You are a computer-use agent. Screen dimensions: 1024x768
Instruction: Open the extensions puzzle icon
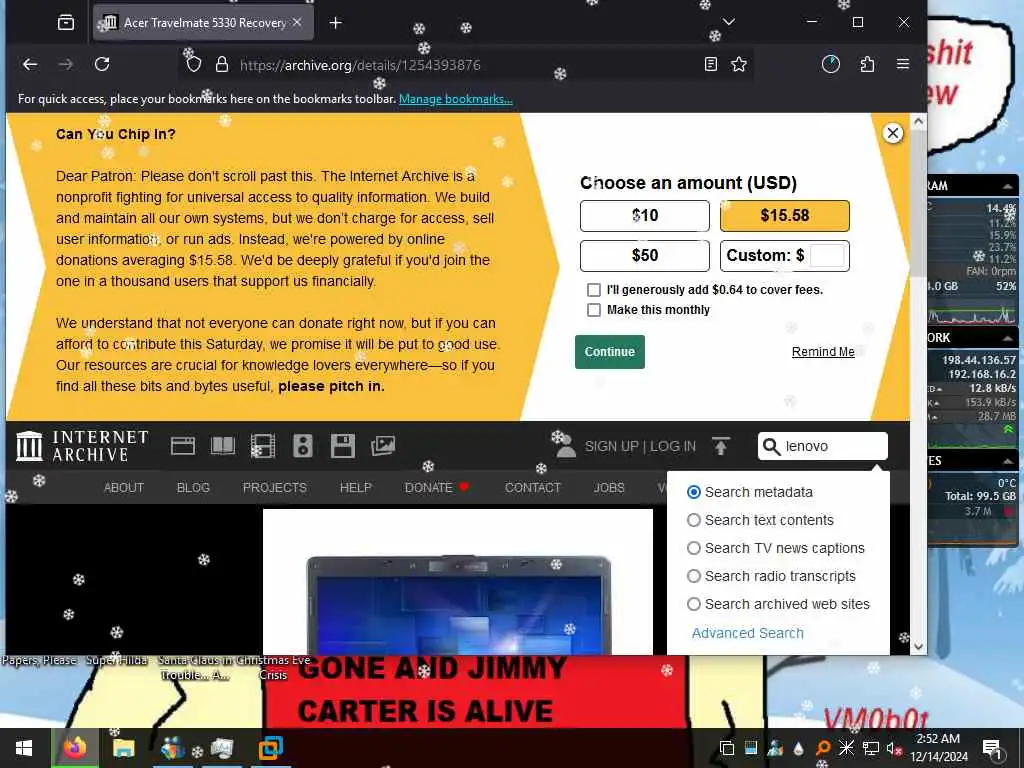[867, 64]
